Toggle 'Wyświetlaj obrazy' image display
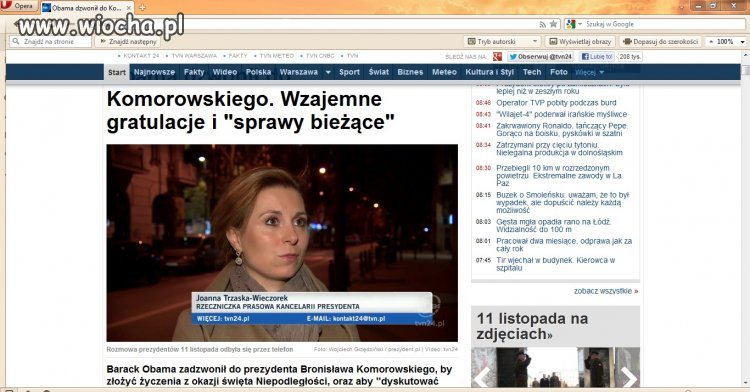 point(580,42)
